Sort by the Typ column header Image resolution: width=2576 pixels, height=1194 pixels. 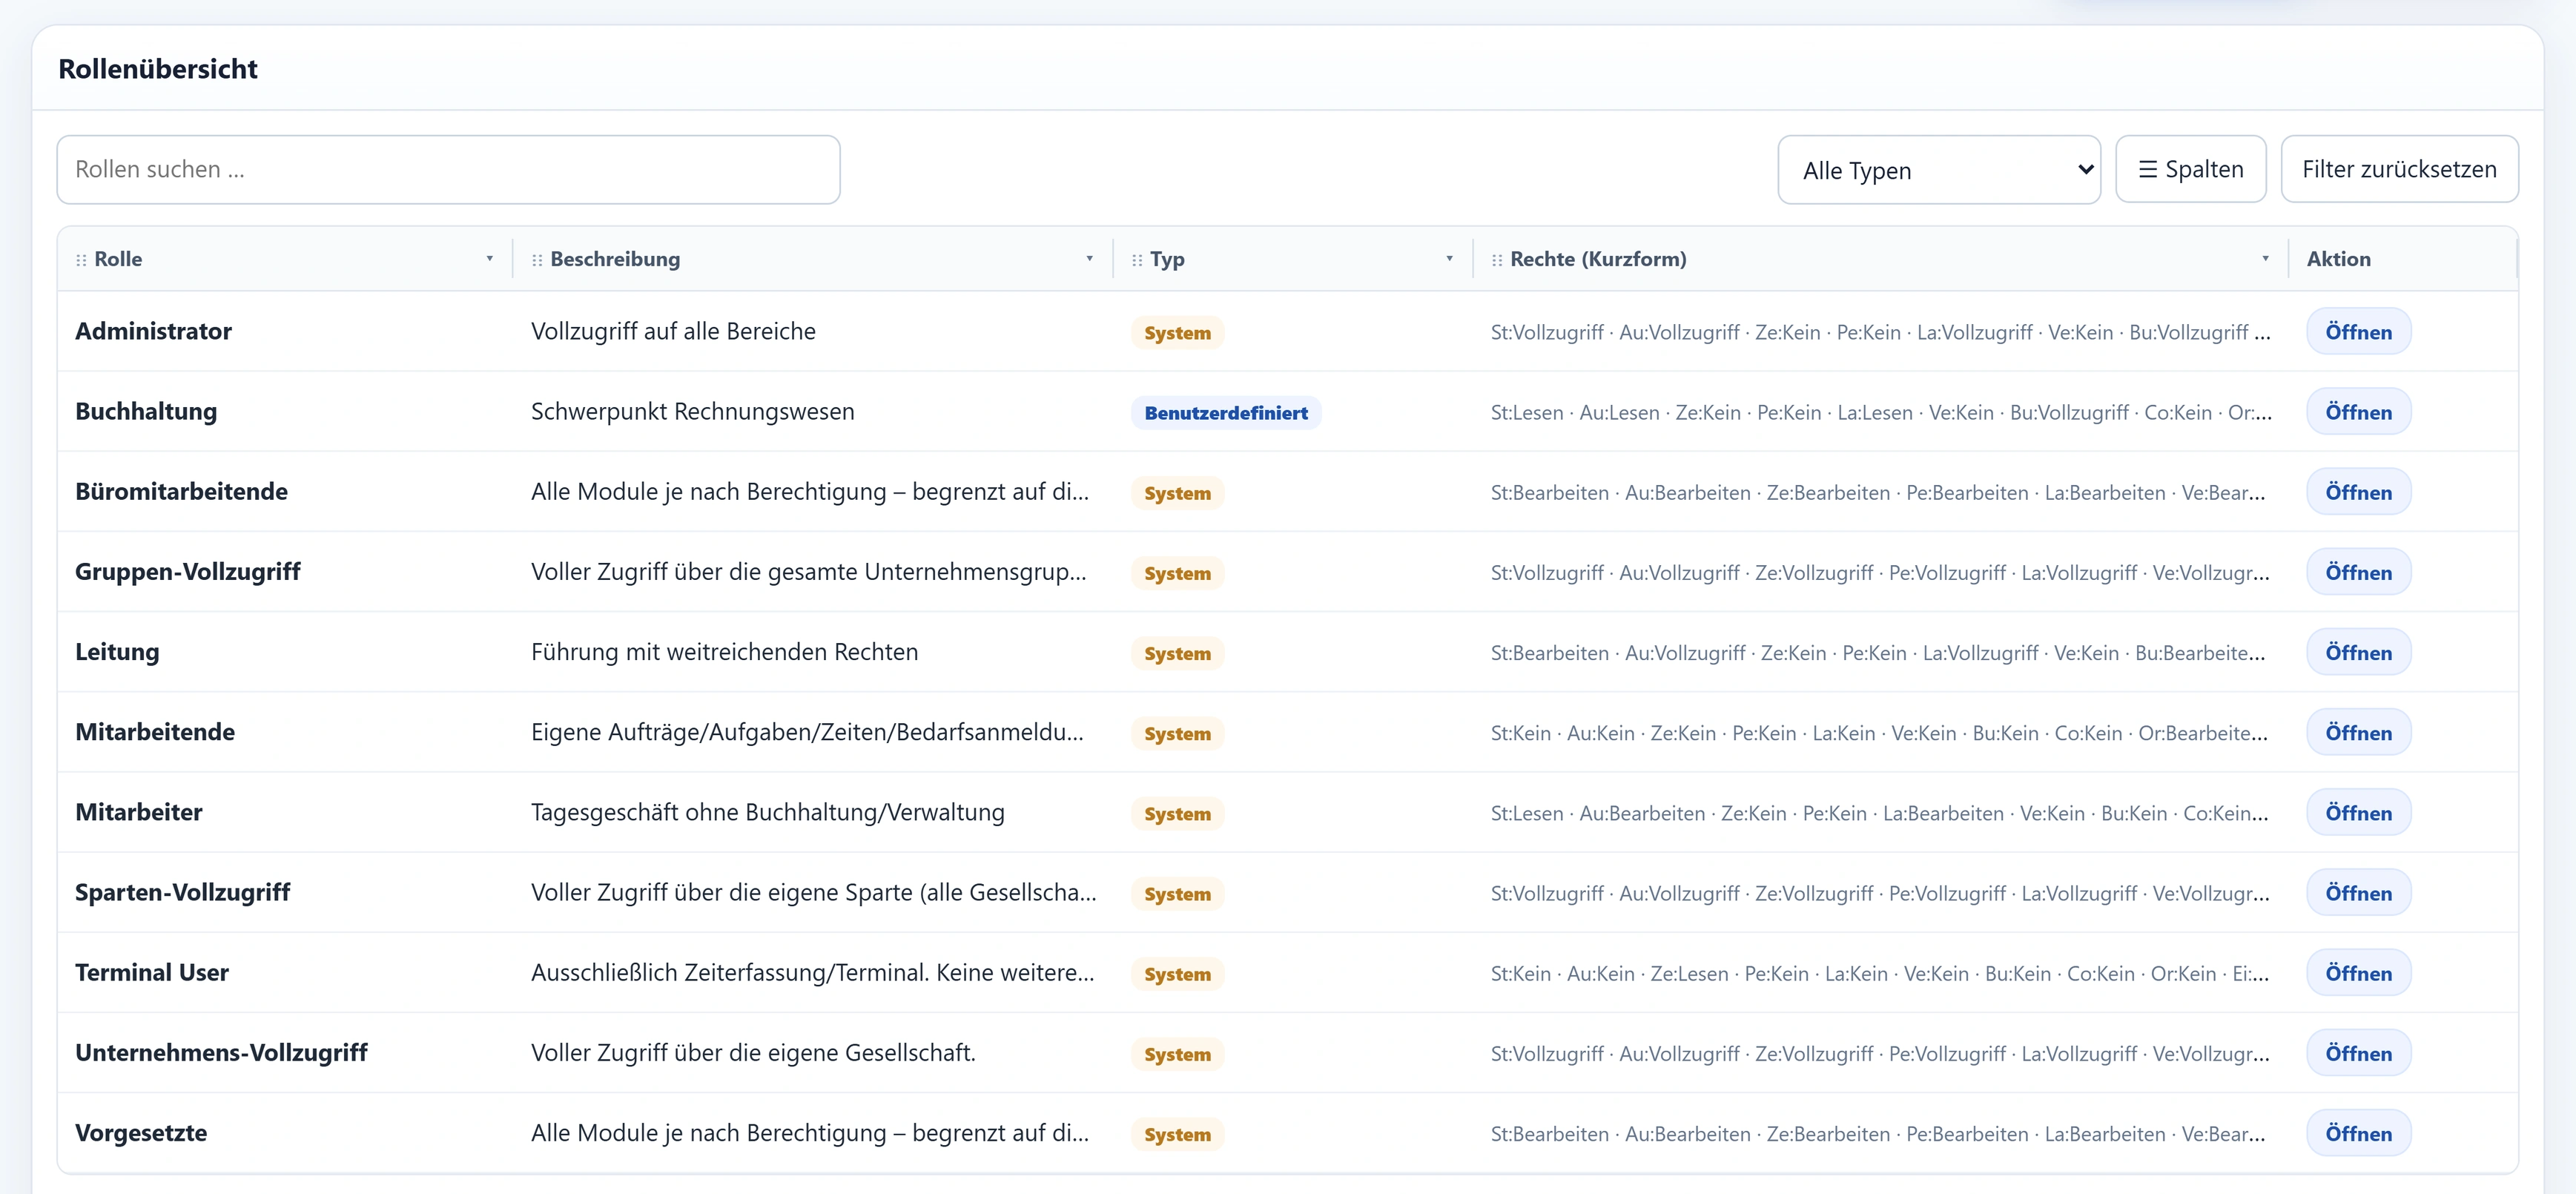point(1167,259)
